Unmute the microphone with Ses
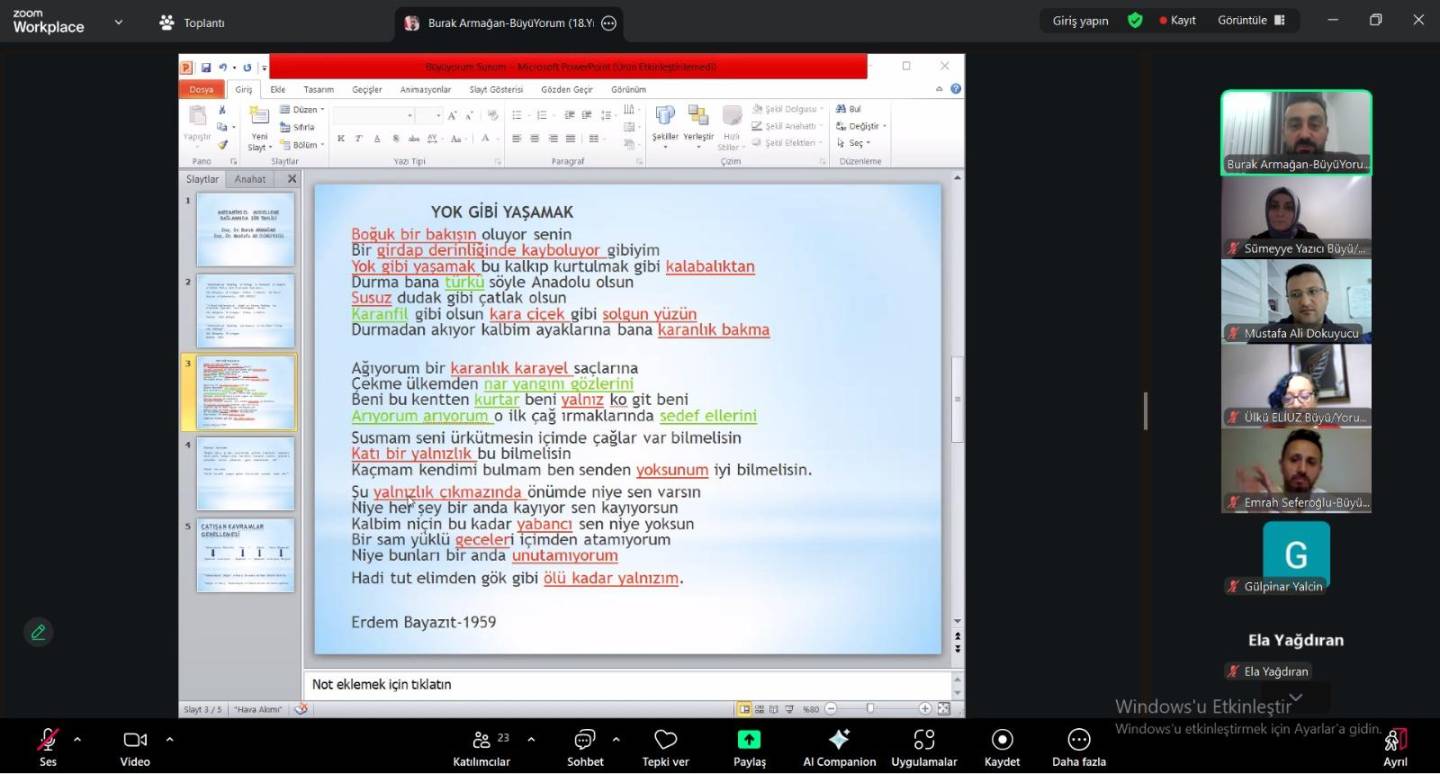 click(x=47, y=745)
